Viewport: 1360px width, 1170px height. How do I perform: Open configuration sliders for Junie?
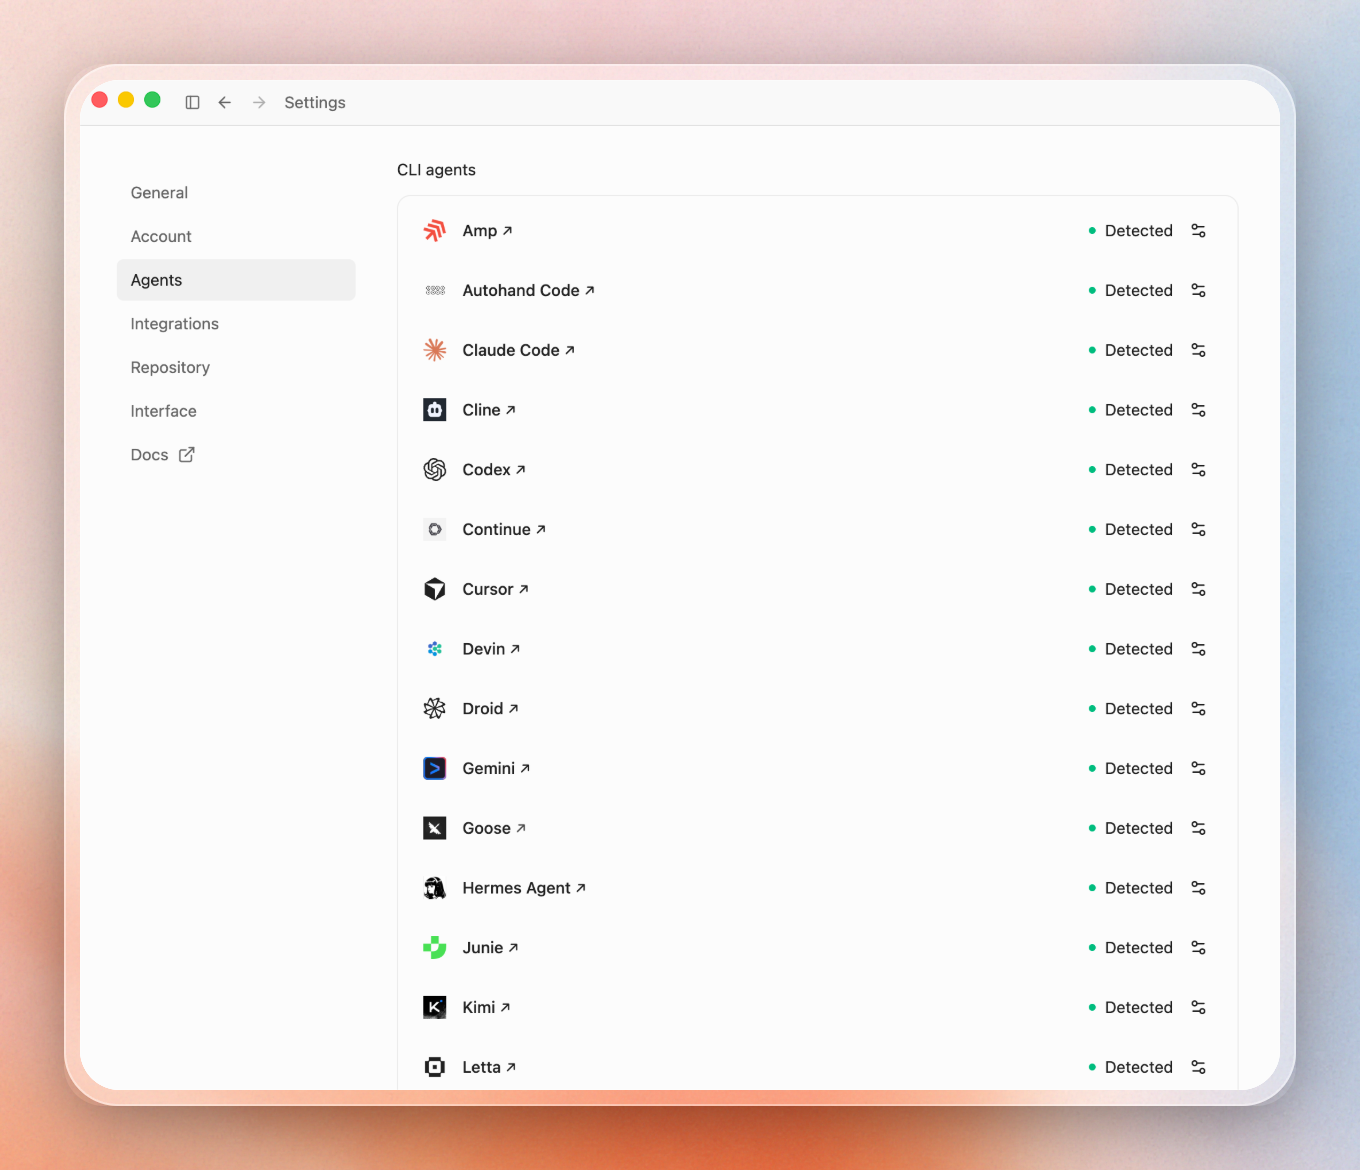(x=1198, y=948)
